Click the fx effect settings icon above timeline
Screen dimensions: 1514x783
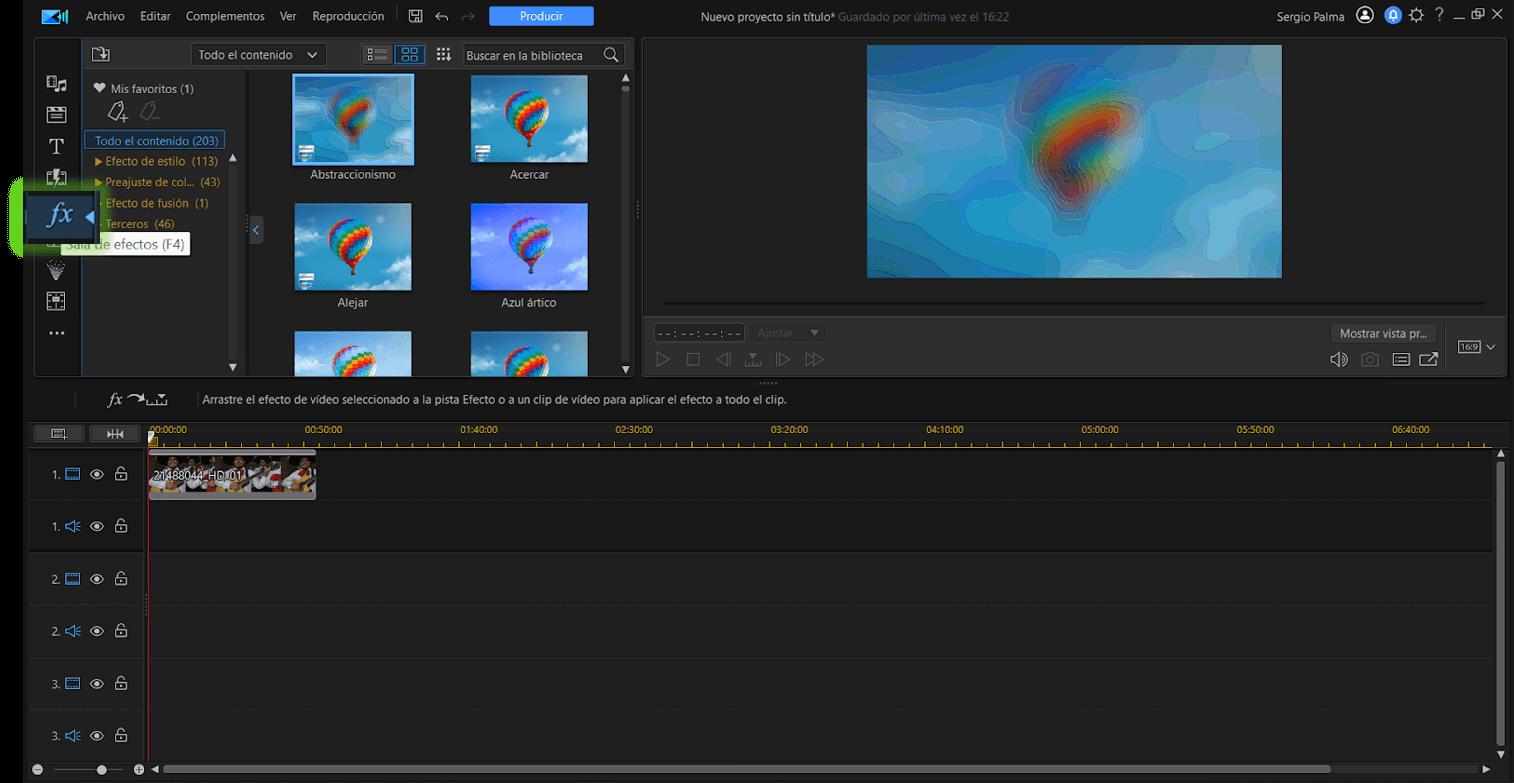point(114,399)
